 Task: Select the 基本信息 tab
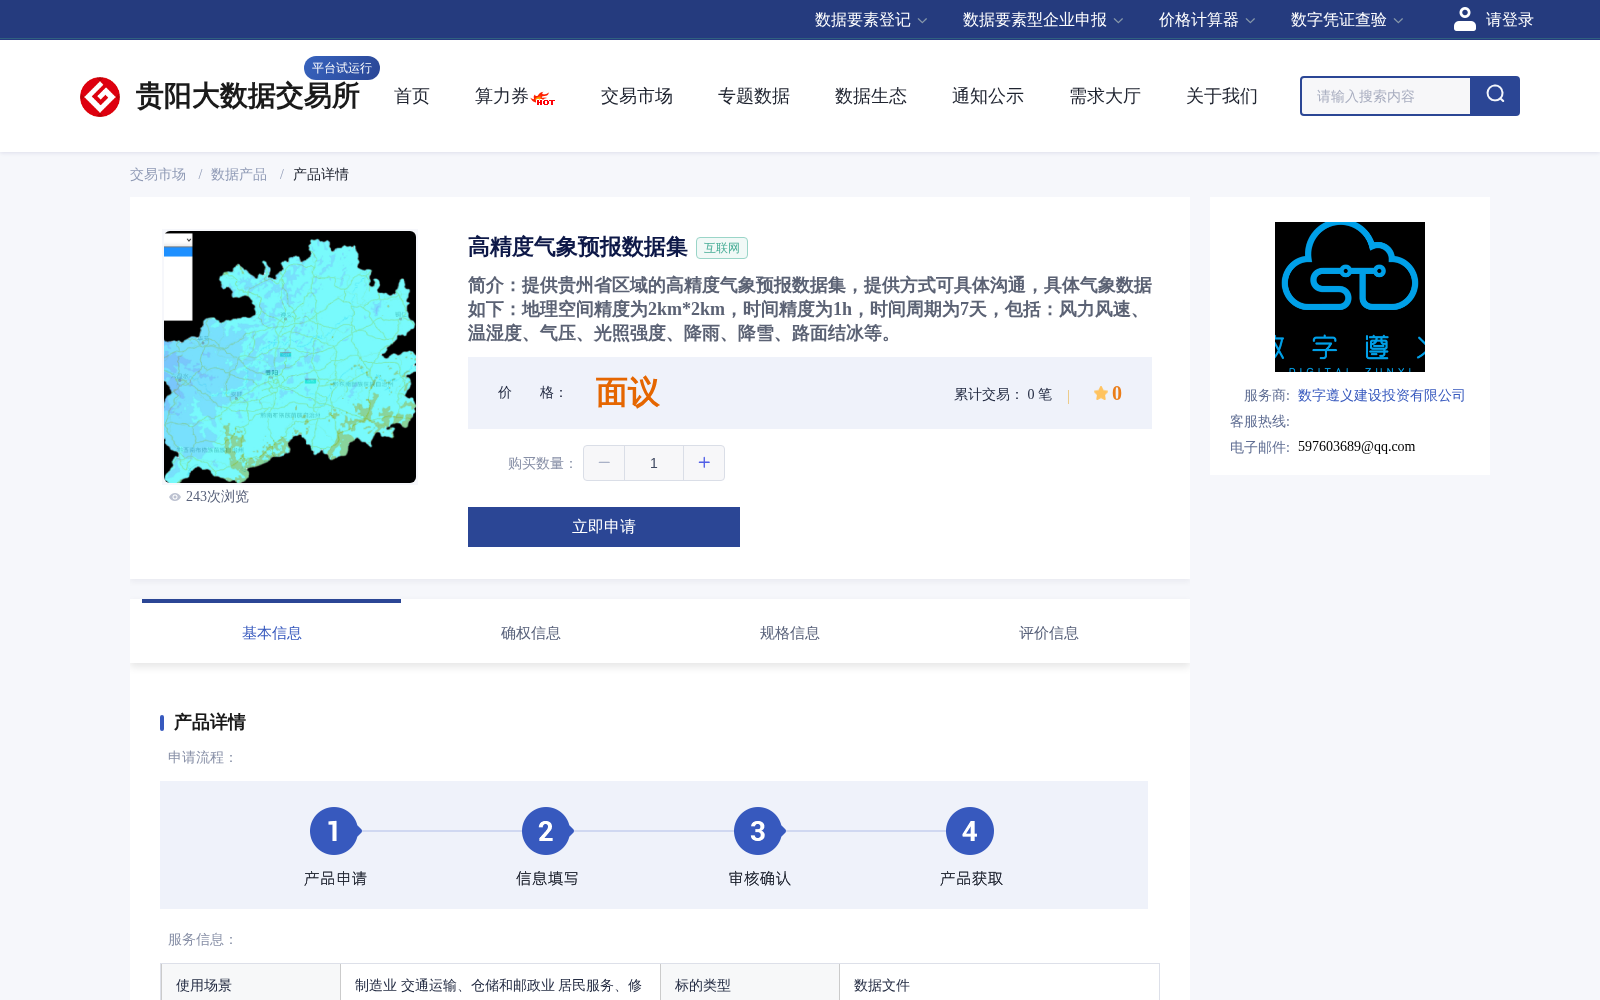tap(272, 633)
